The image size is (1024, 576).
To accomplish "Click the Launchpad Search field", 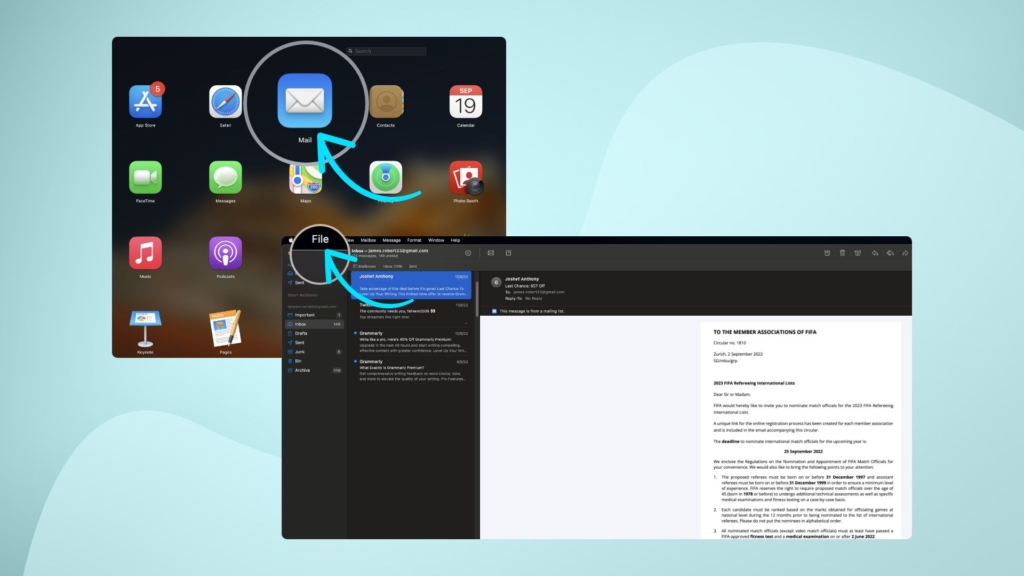I will click(386, 51).
